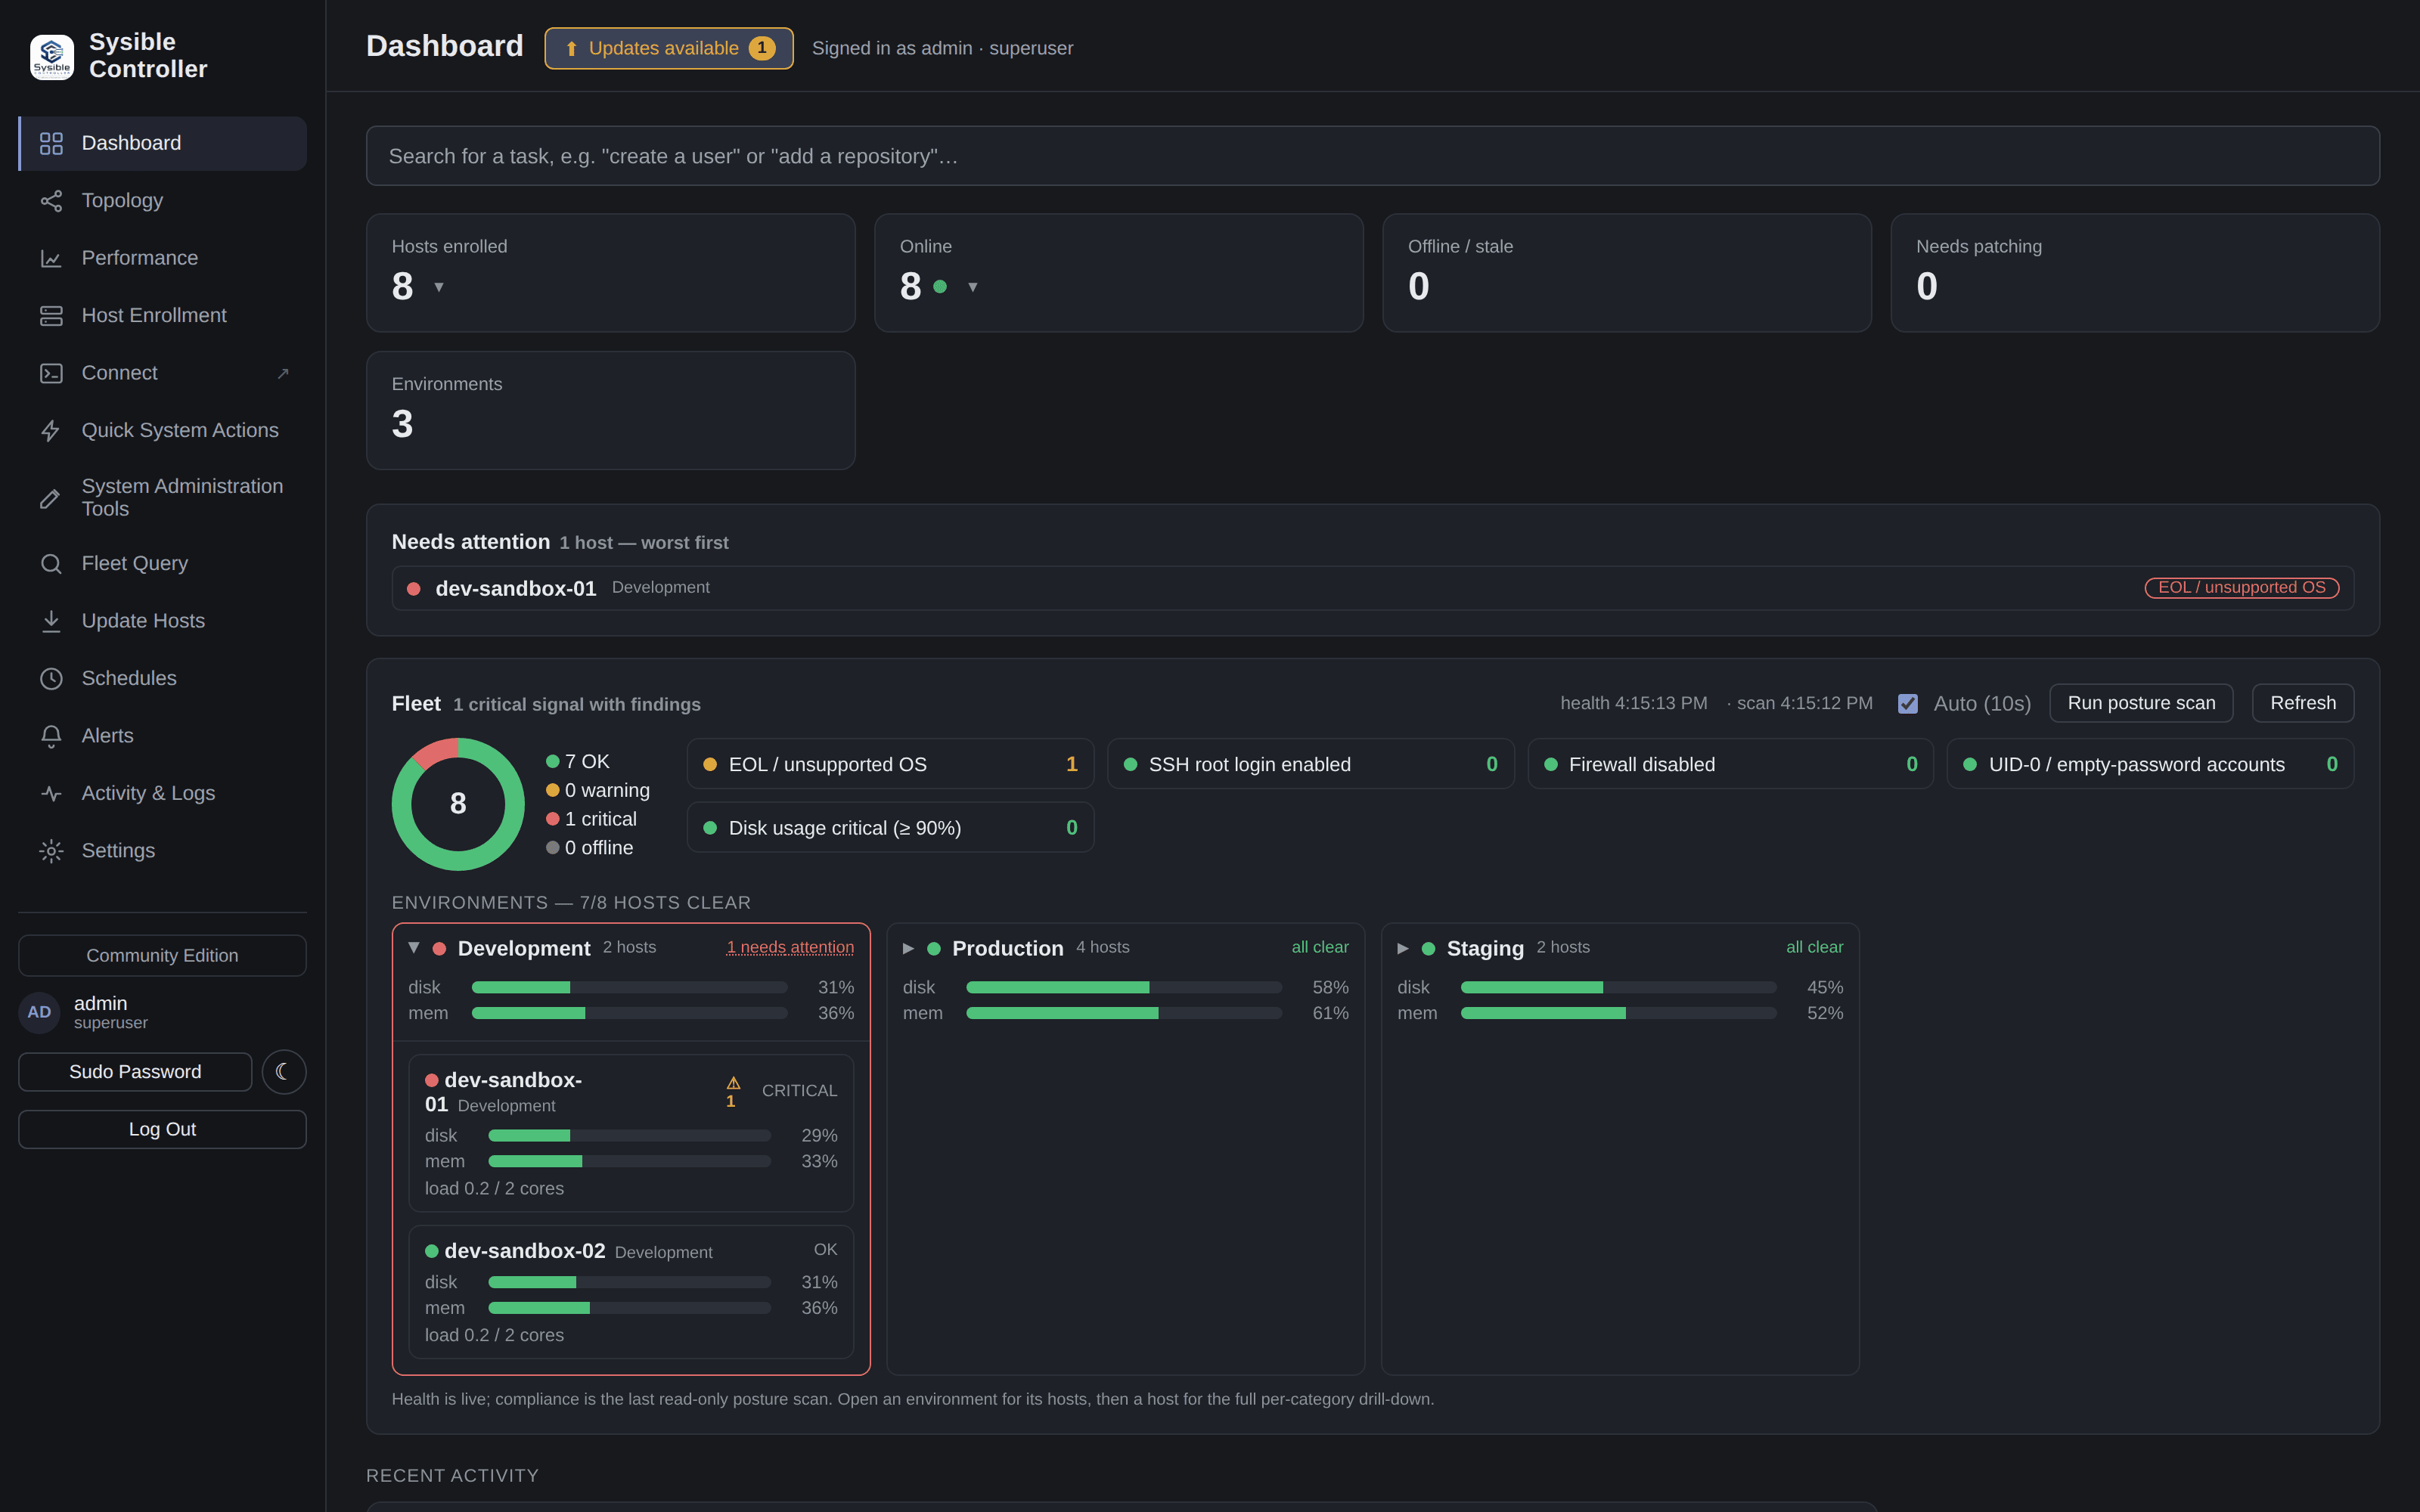Click the Settings gear icon
Viewport: 2420px width, 1512px height.
[x=51, y=851]
